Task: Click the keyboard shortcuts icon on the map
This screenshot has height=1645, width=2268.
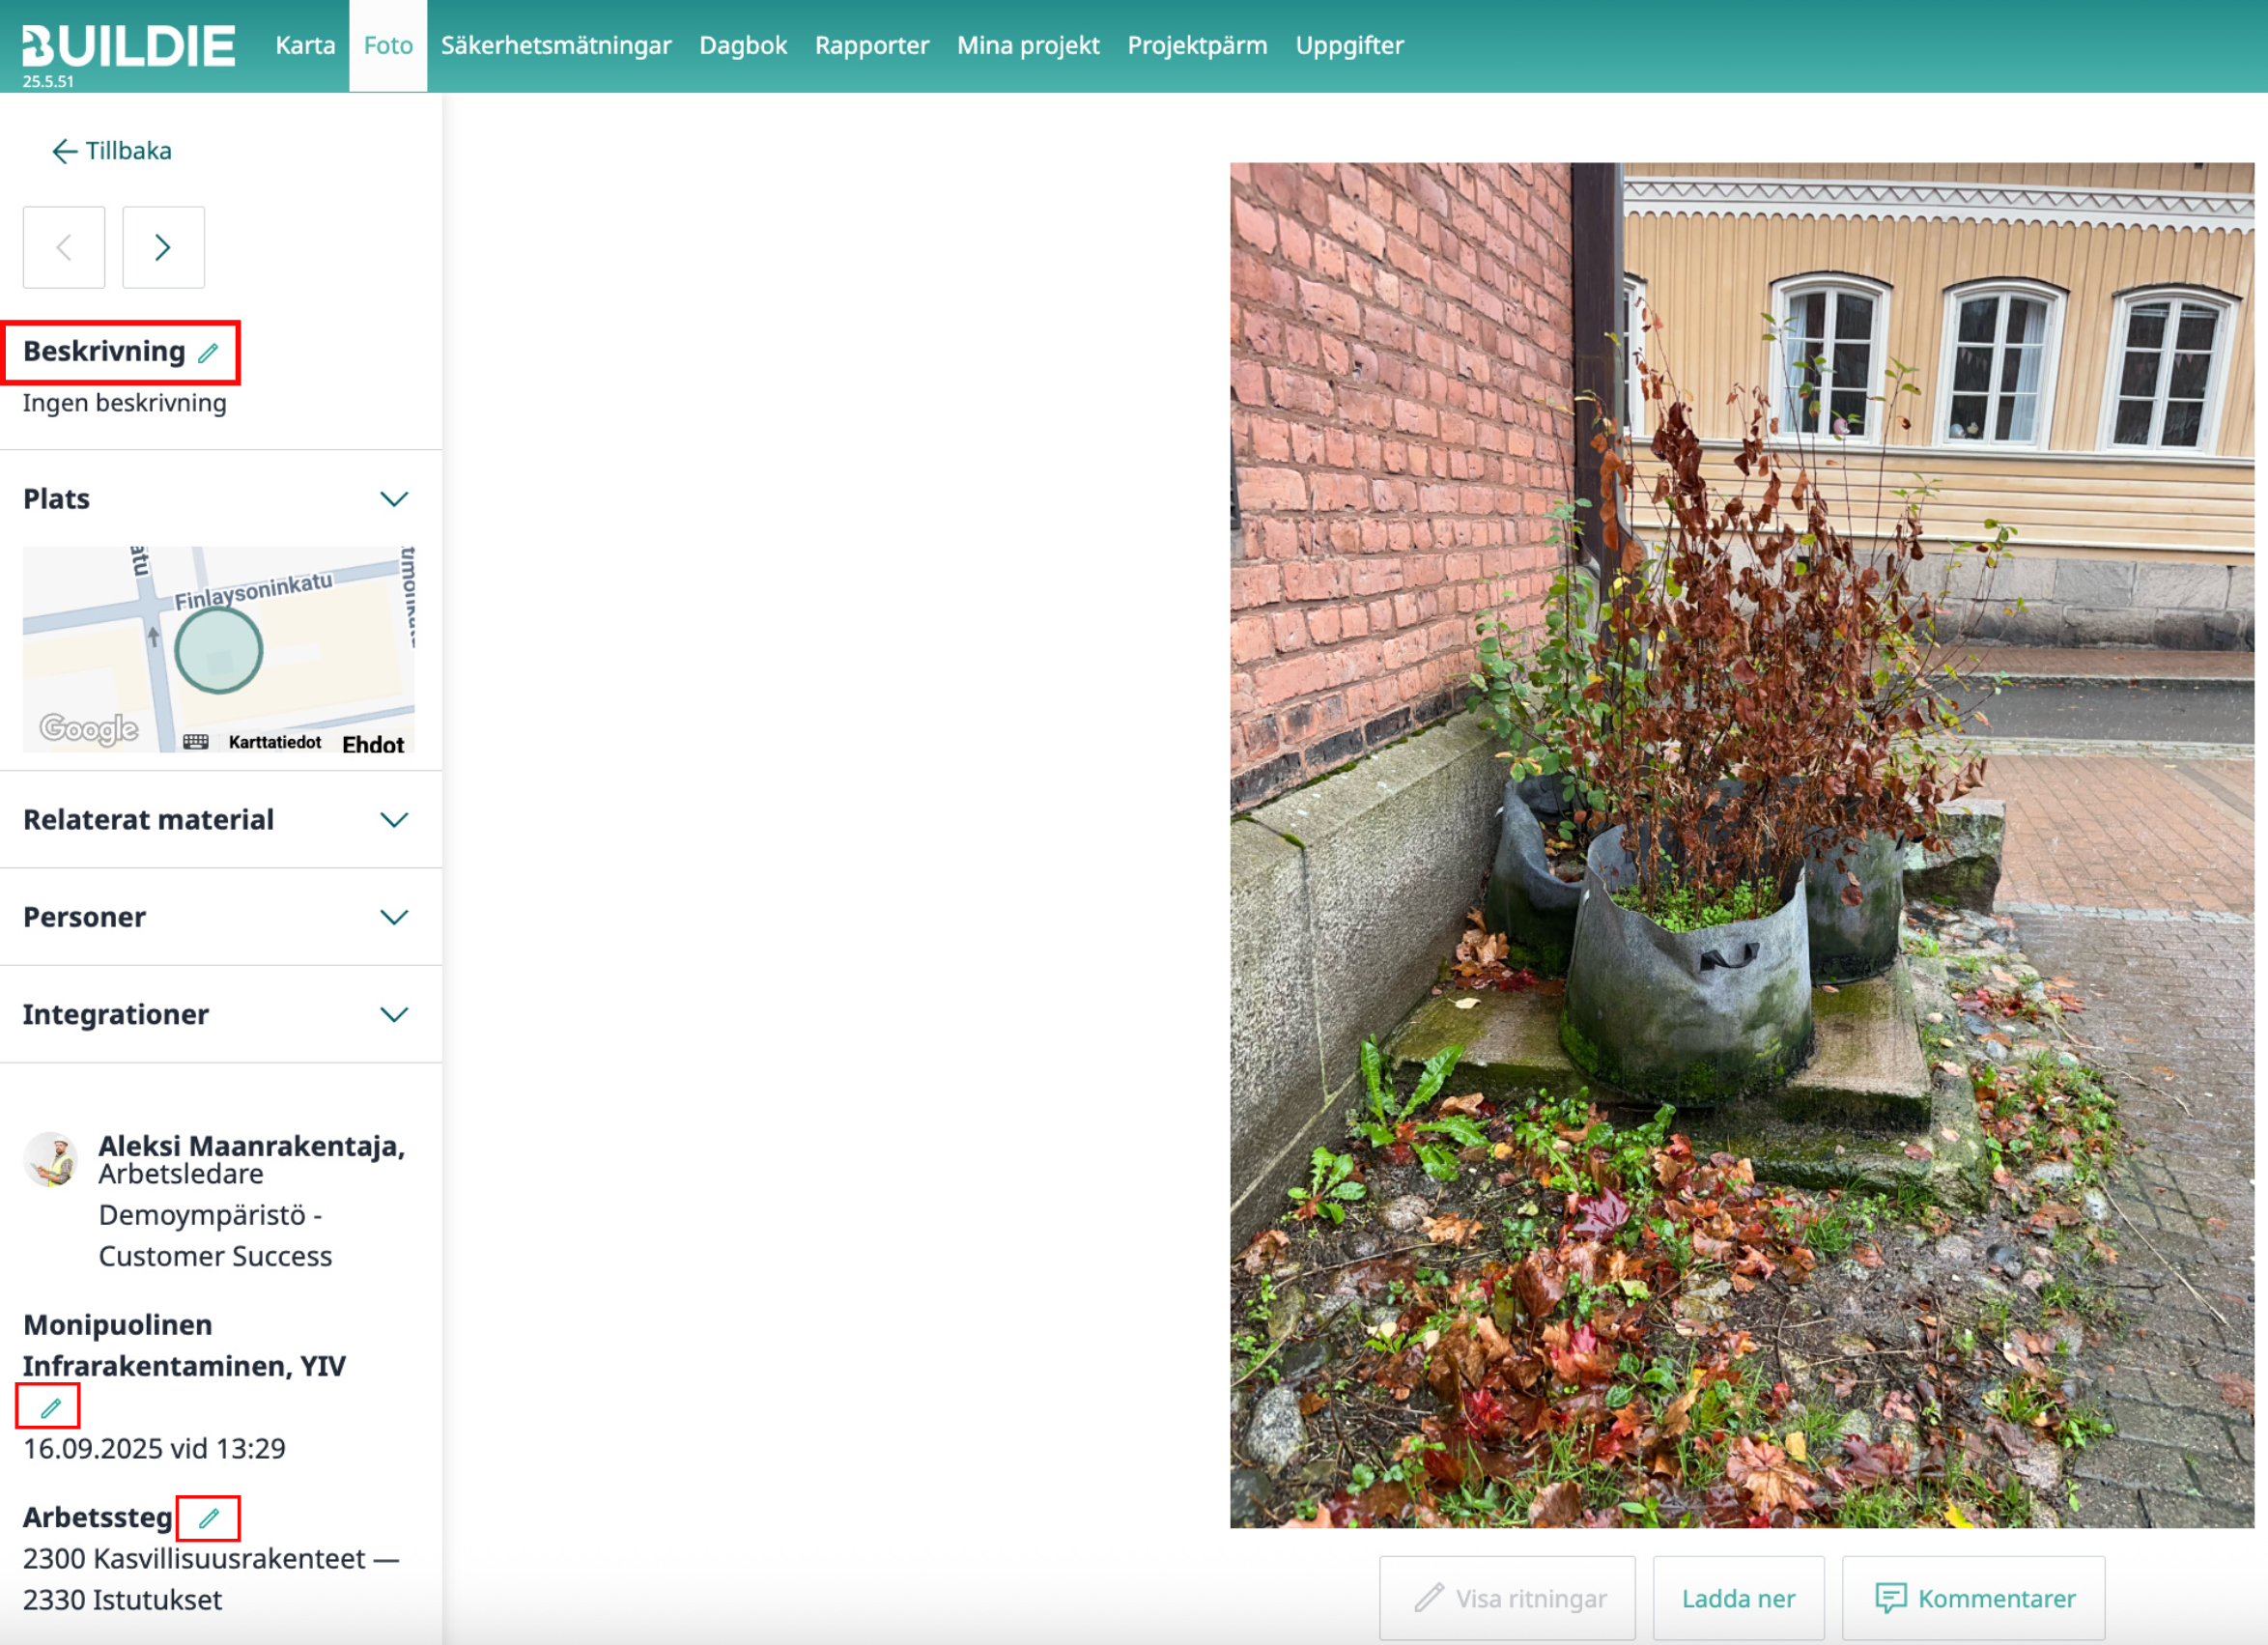Action: point(196,742)
